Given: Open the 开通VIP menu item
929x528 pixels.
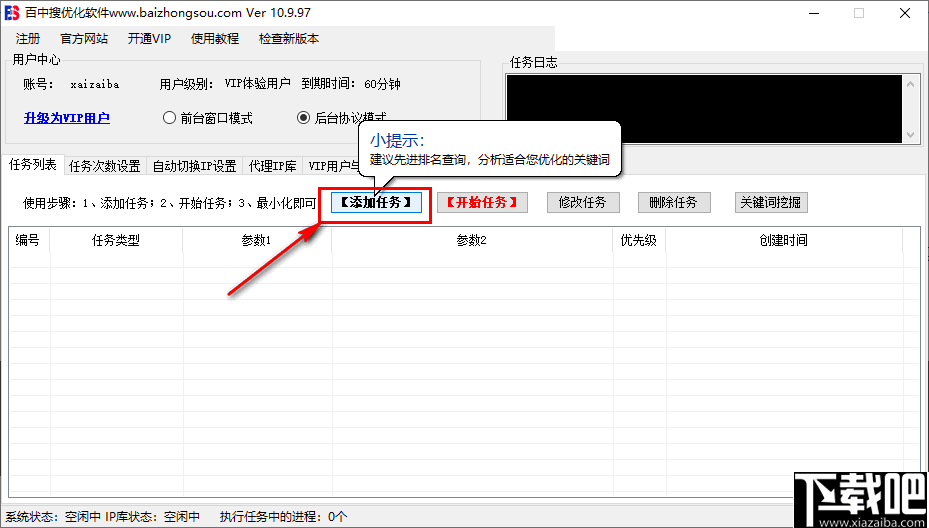Looking at the screenshot, I should coord(149,39).
